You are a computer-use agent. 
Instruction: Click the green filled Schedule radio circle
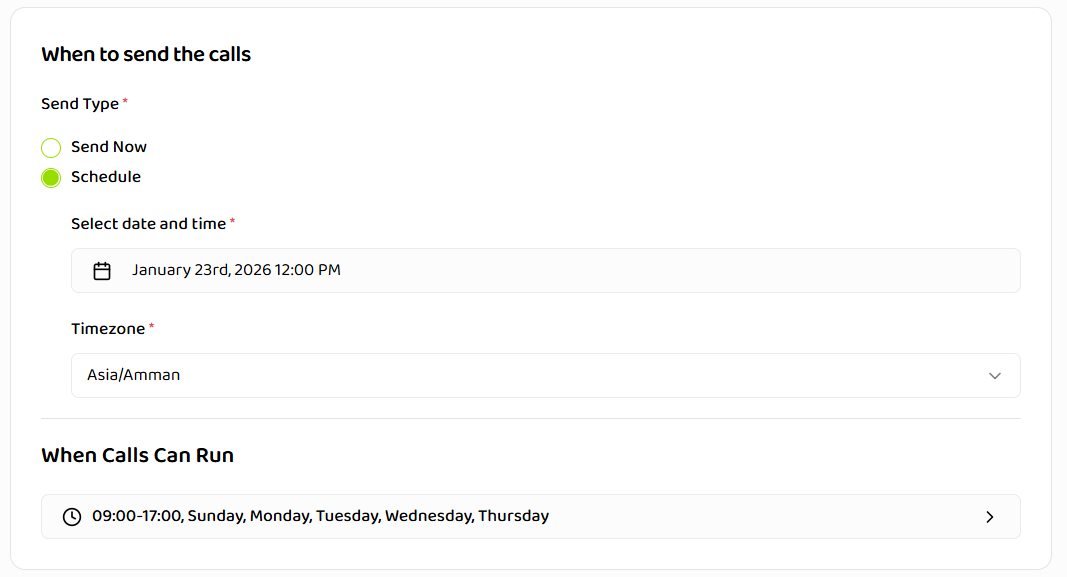[x=51, y=177]
